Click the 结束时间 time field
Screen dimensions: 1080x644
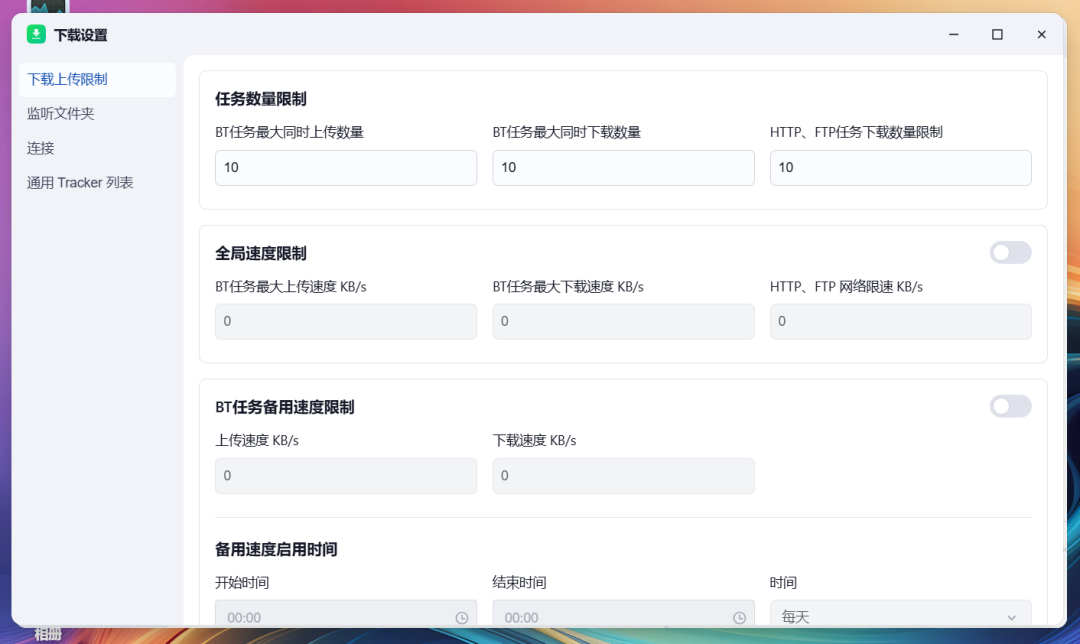coord(623,614)
